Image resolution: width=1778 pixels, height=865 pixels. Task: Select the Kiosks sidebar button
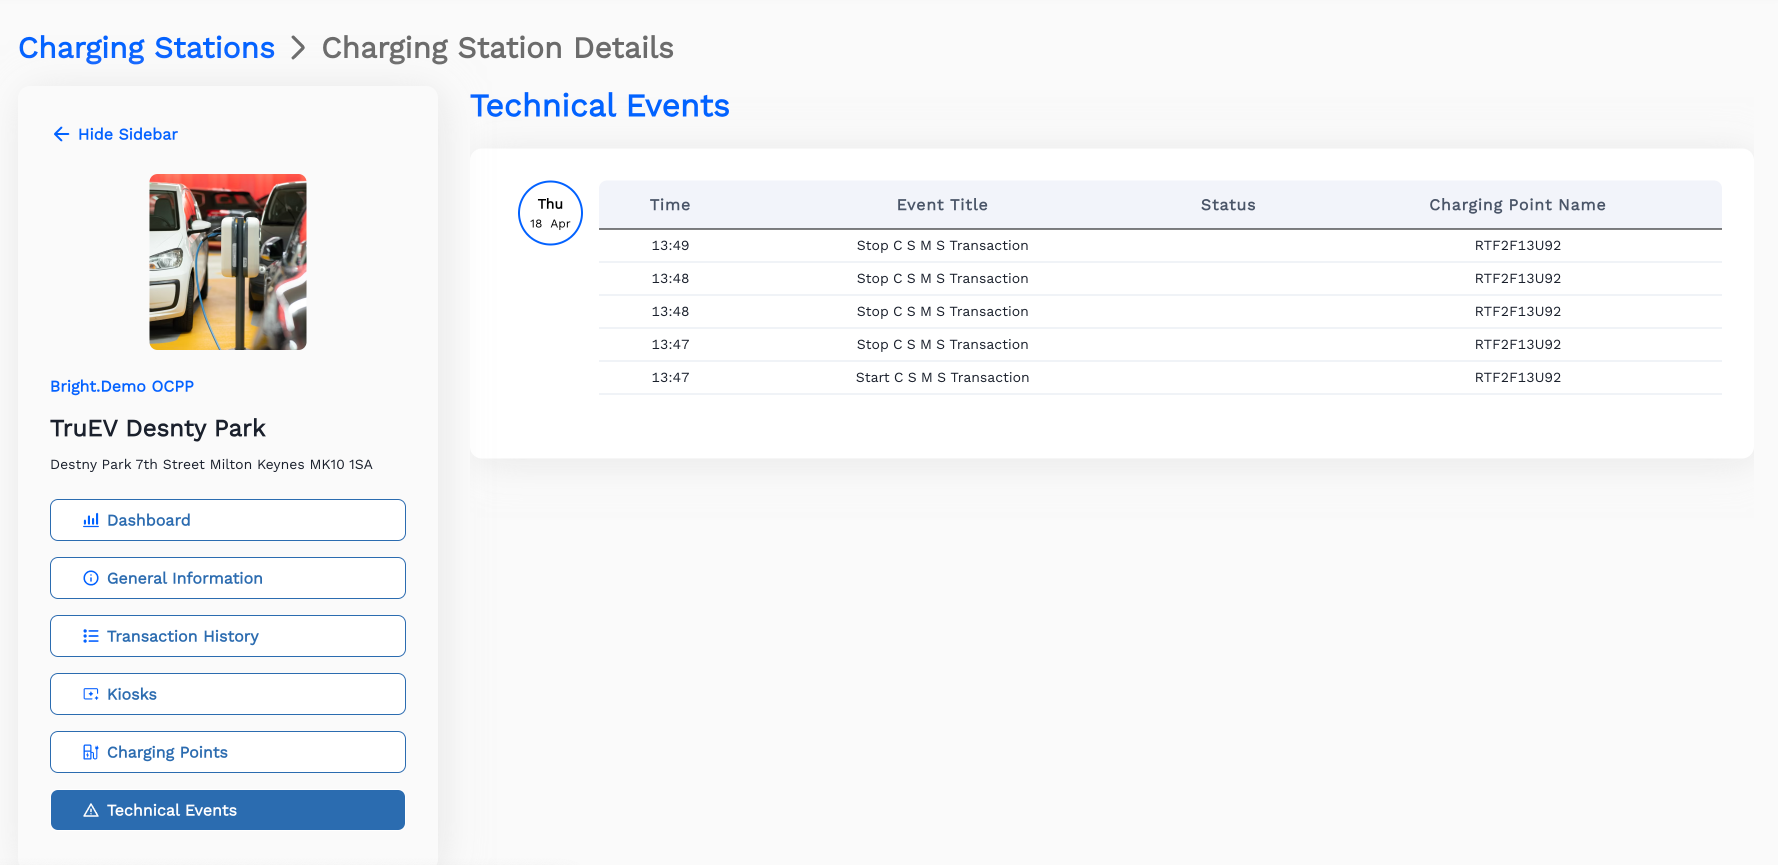point(228,694)
